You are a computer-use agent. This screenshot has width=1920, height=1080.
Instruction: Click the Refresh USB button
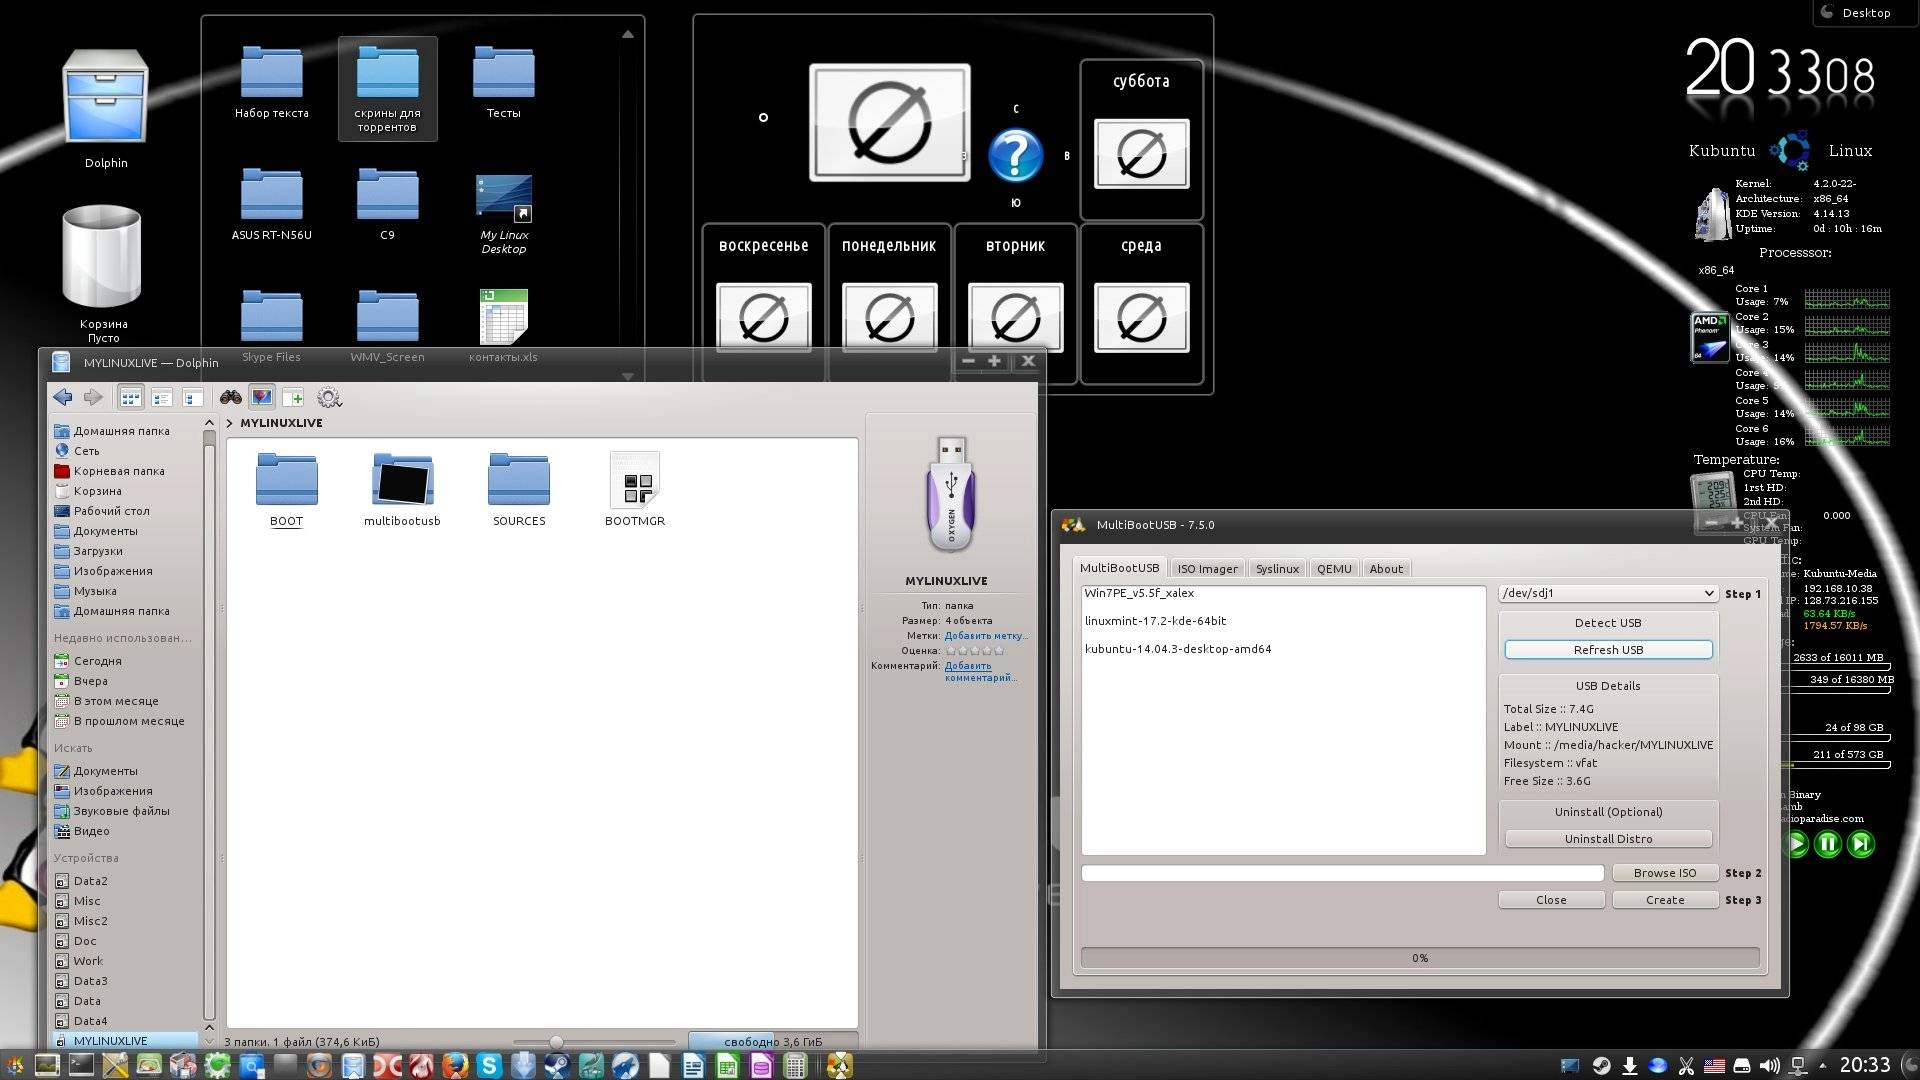(x=1608, y=650)
